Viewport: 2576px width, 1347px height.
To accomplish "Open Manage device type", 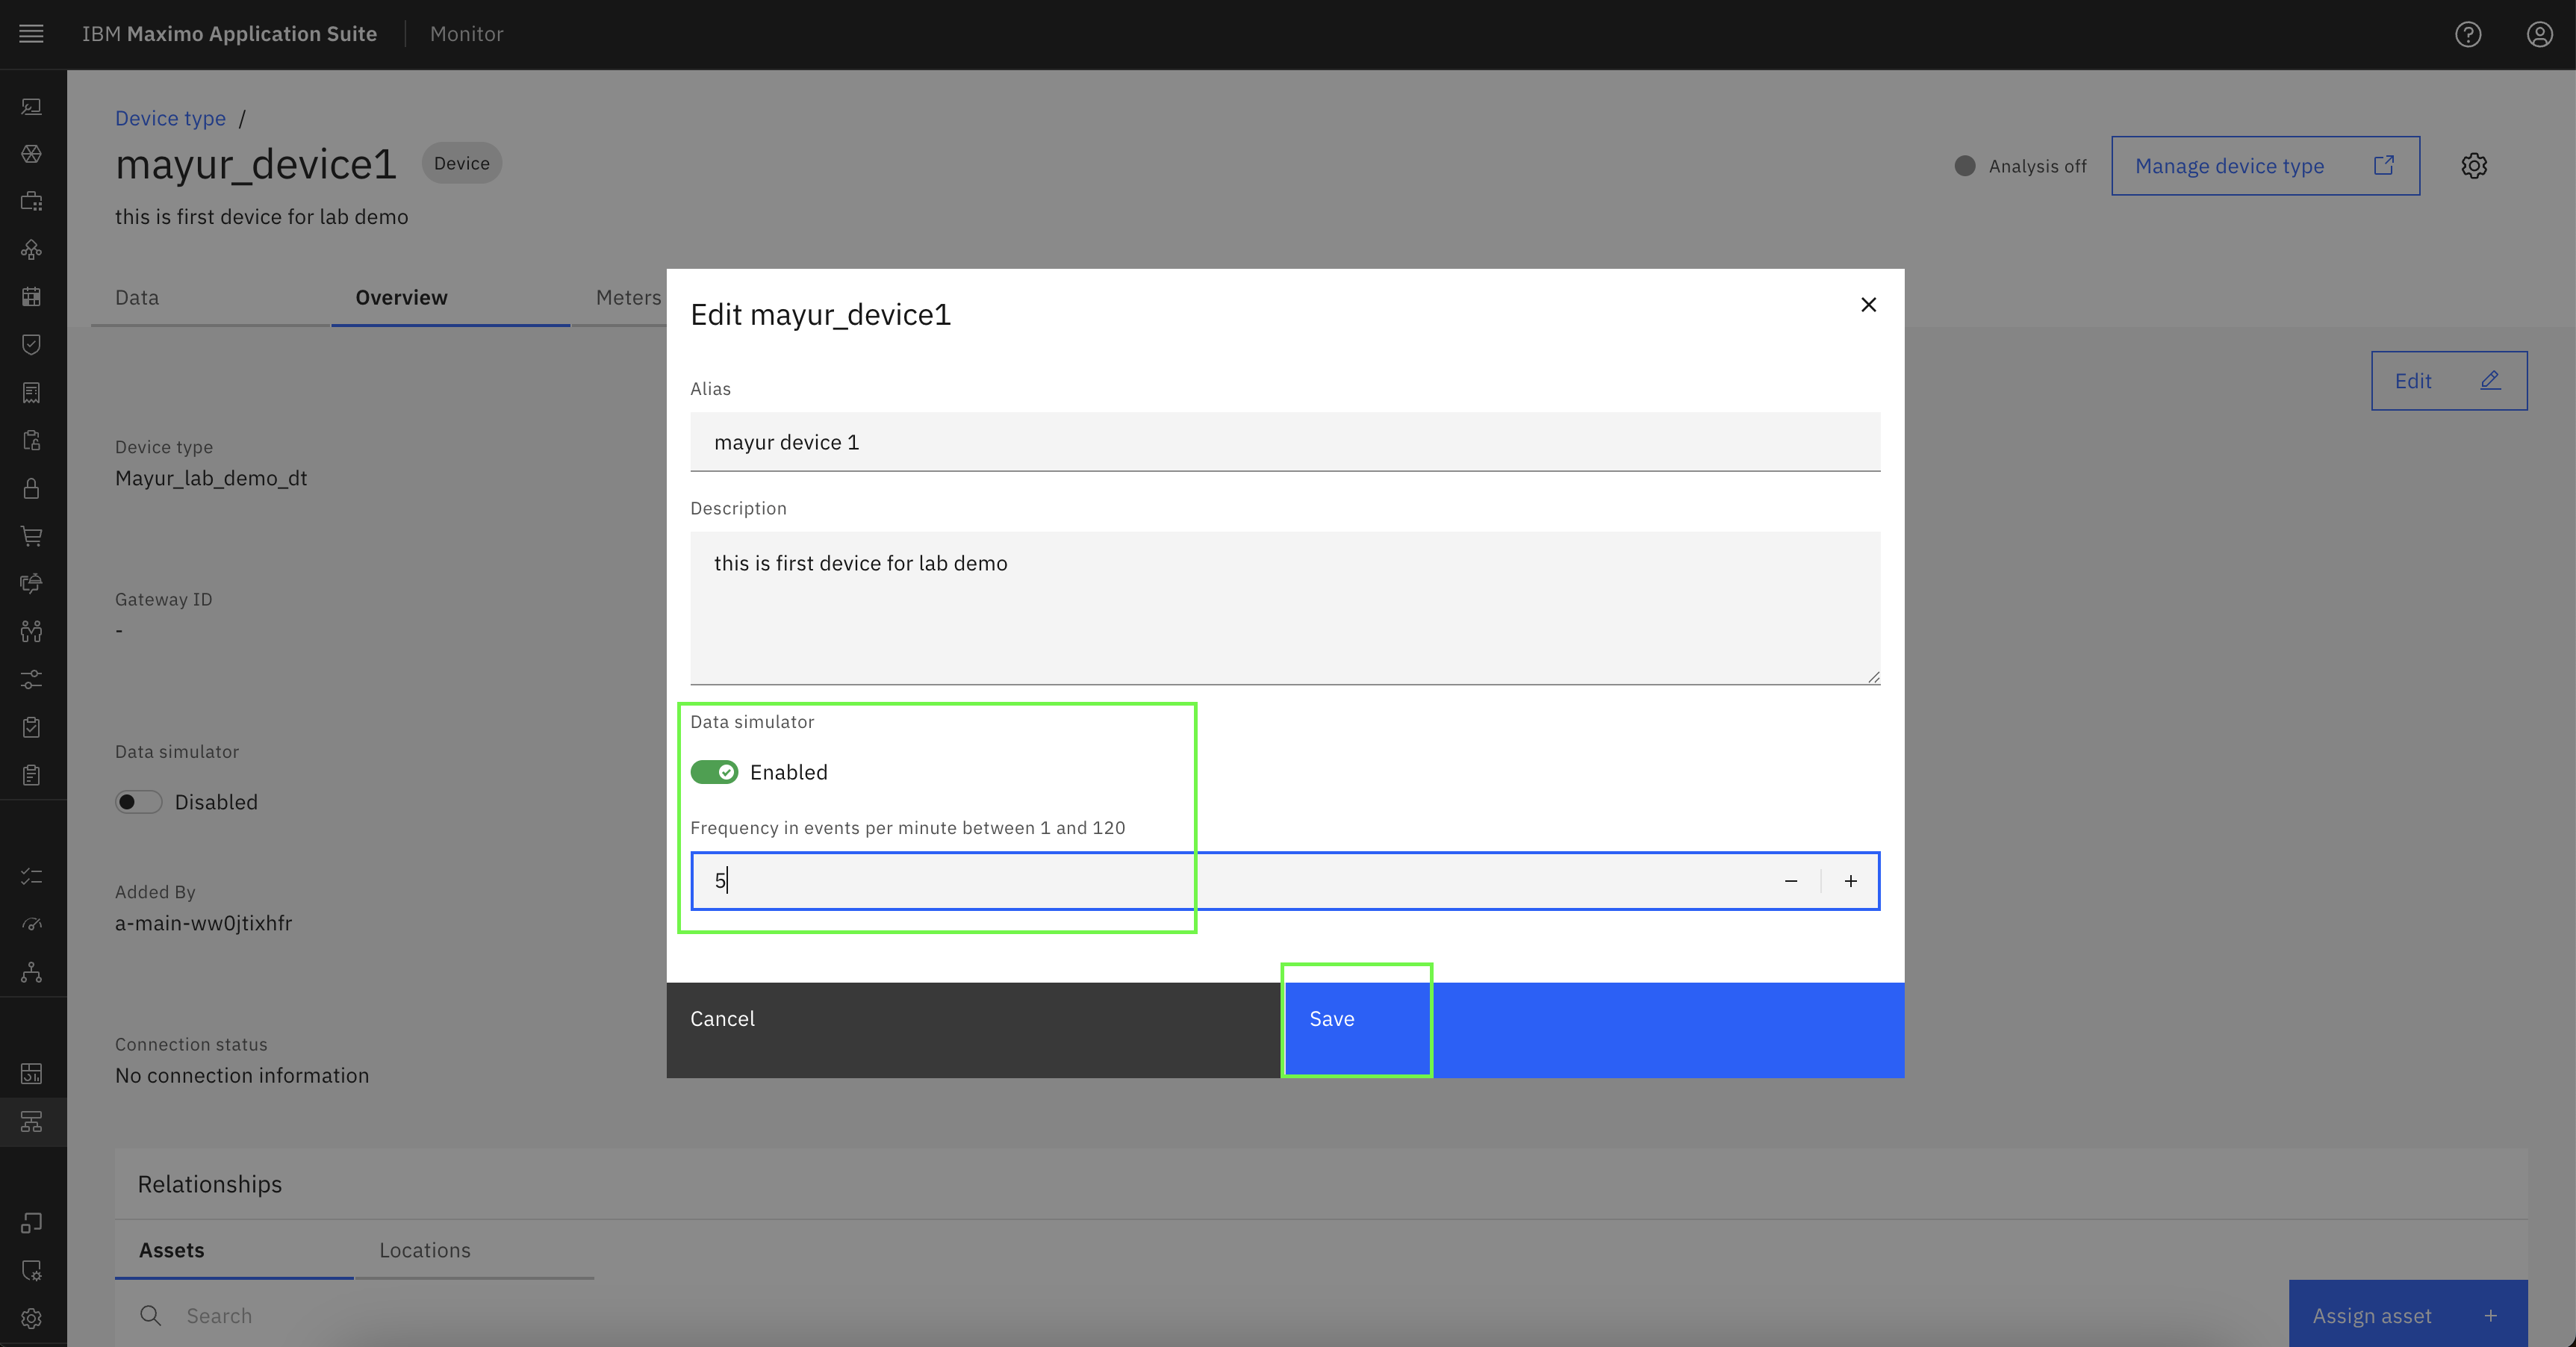I will (2265, 166).
